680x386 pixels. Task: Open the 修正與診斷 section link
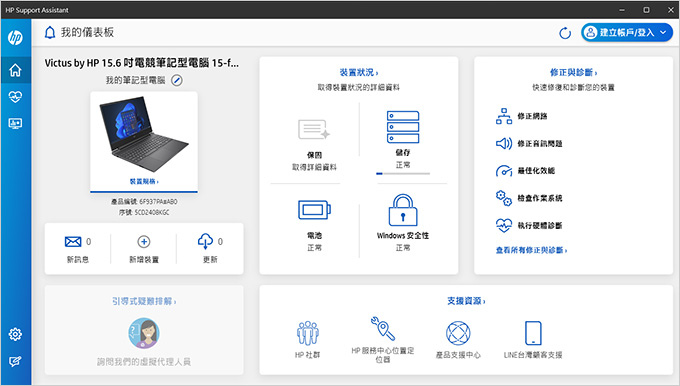coord(573,72)
